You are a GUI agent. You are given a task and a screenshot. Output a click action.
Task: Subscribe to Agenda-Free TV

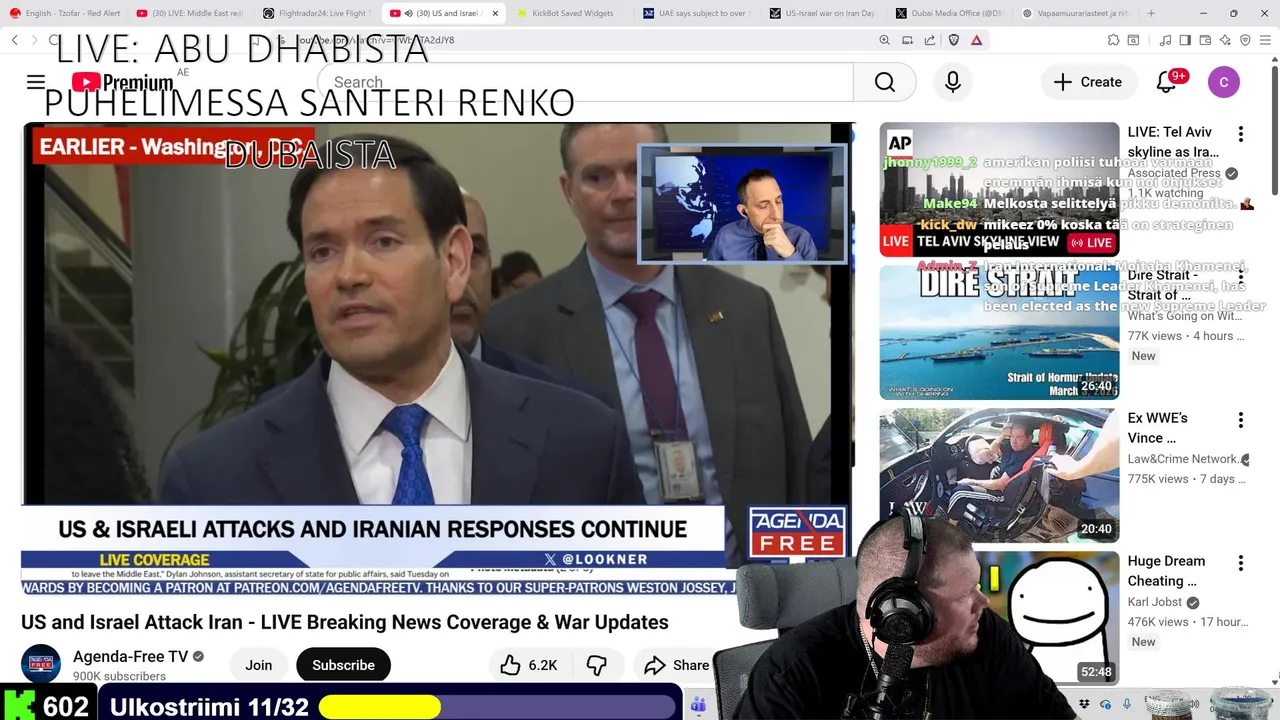(x=343, y=665)
